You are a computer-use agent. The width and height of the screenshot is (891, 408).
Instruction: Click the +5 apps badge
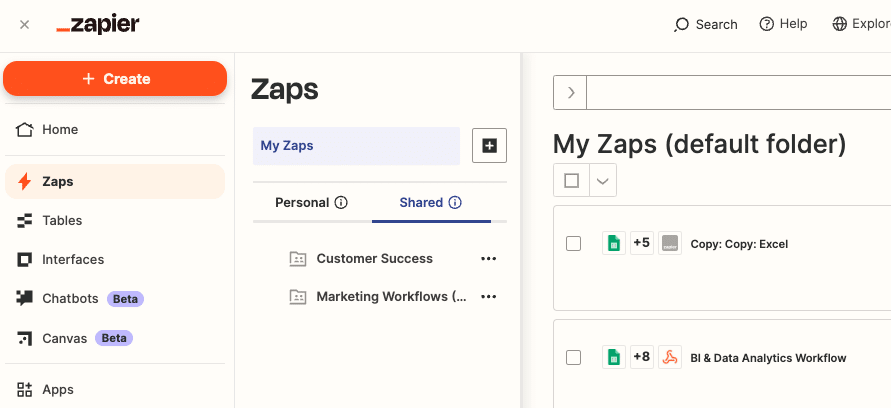point(642,243)
